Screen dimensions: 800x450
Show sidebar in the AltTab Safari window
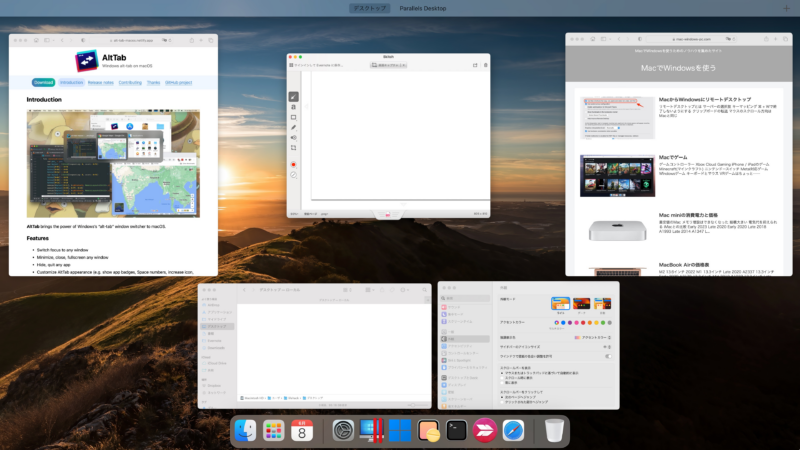48,40
